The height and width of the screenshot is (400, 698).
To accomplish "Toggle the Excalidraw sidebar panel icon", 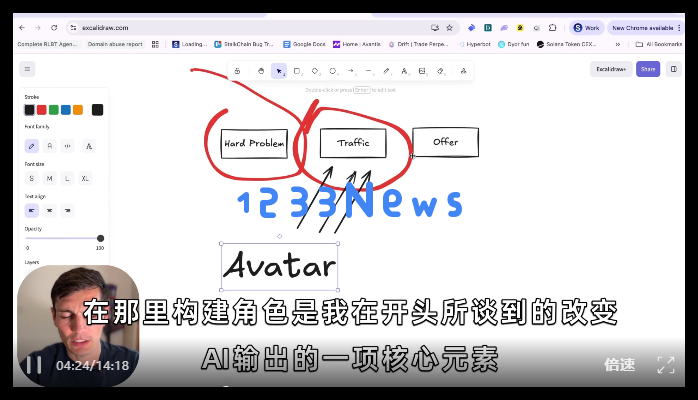I will coord(674,69).
